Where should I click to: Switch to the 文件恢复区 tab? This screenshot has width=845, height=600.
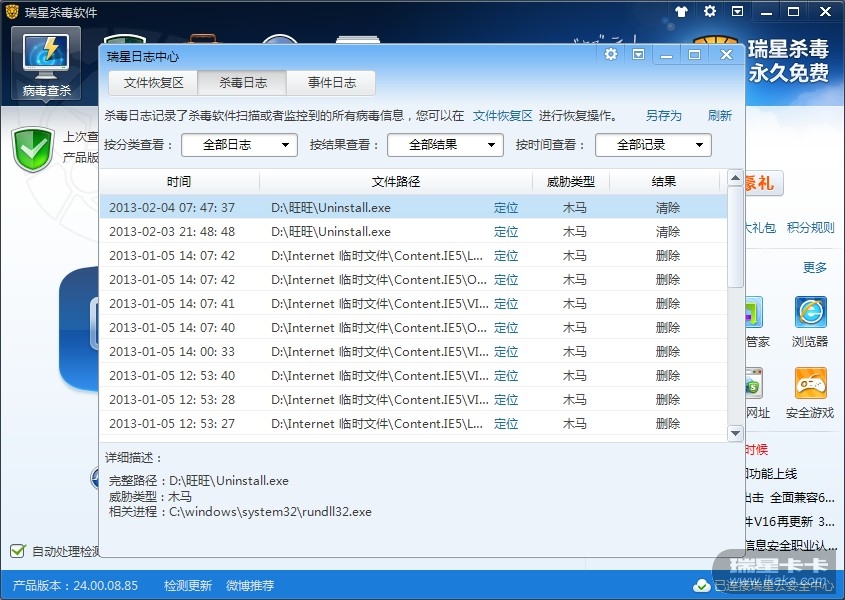pos(153,82)
